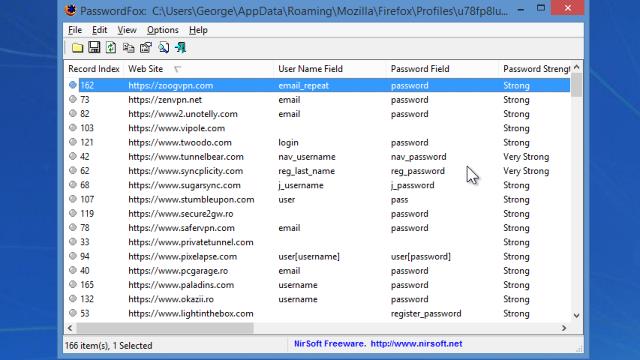Click the vertical scrollbar thumb
This screenshot has width=640, height=360.
click(576, 85)
